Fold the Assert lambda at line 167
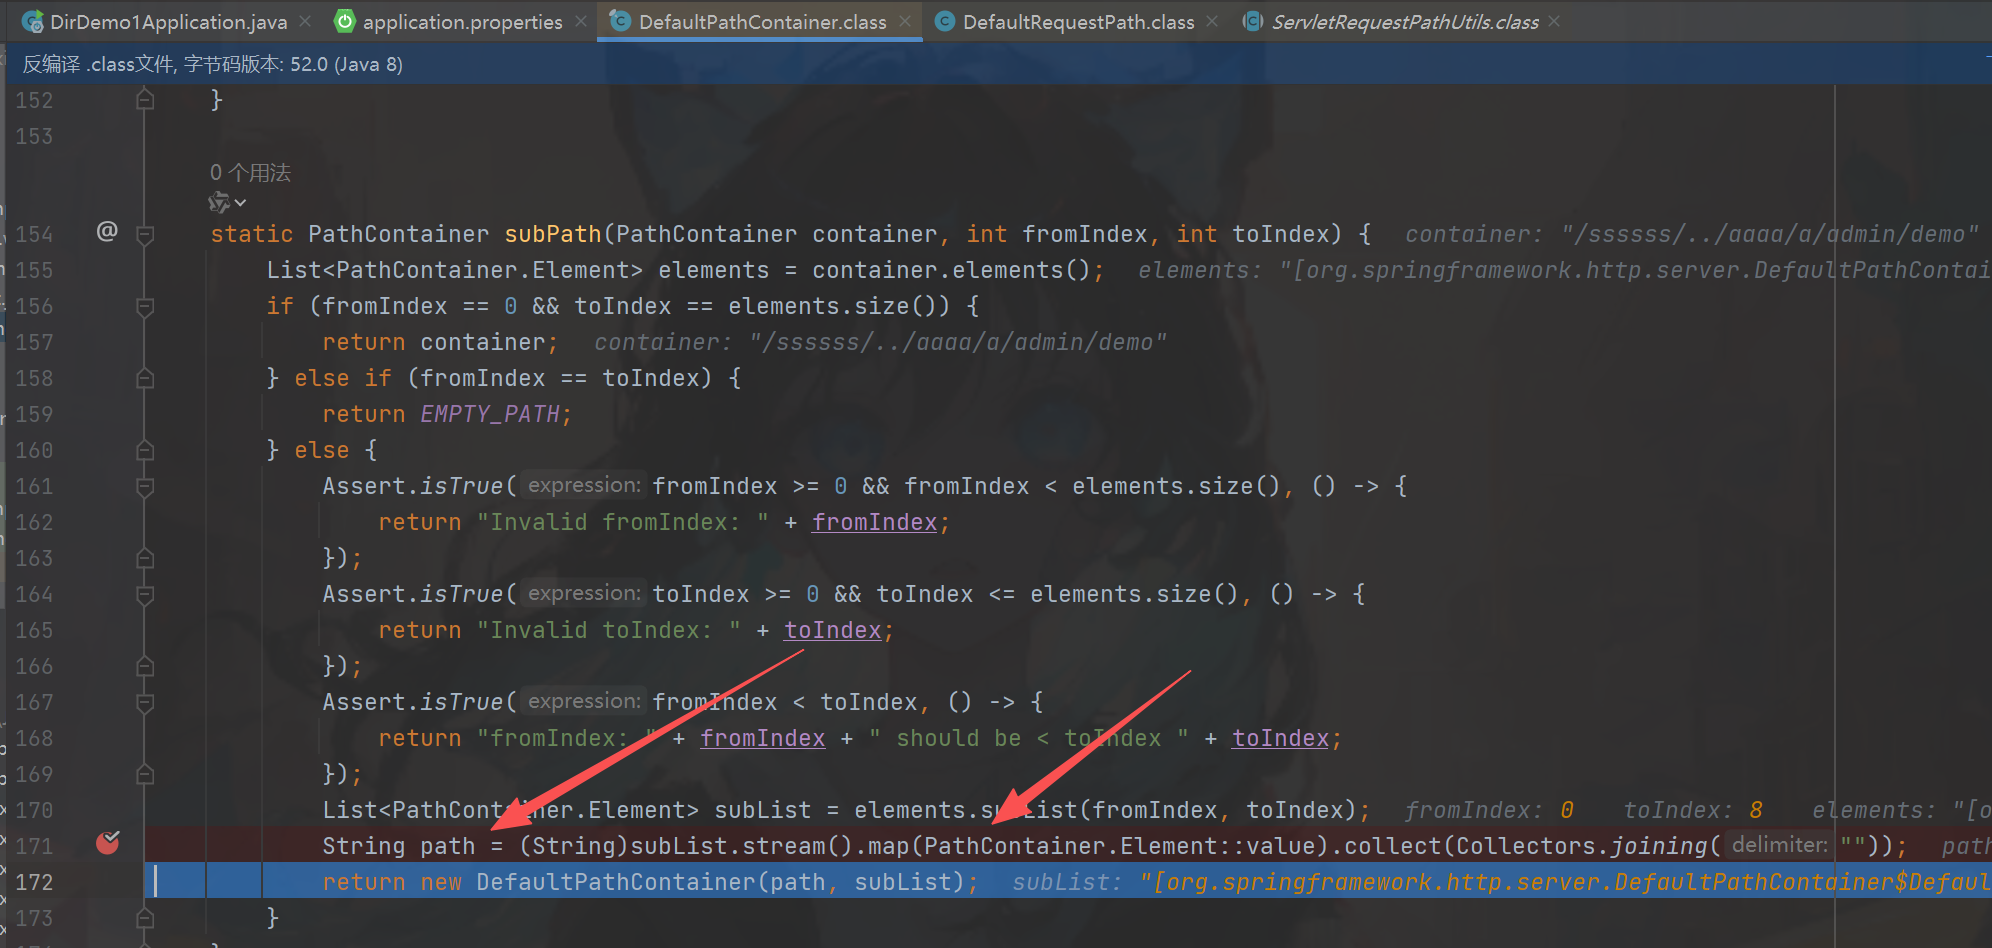1992x948 pixels. (145, 703)
